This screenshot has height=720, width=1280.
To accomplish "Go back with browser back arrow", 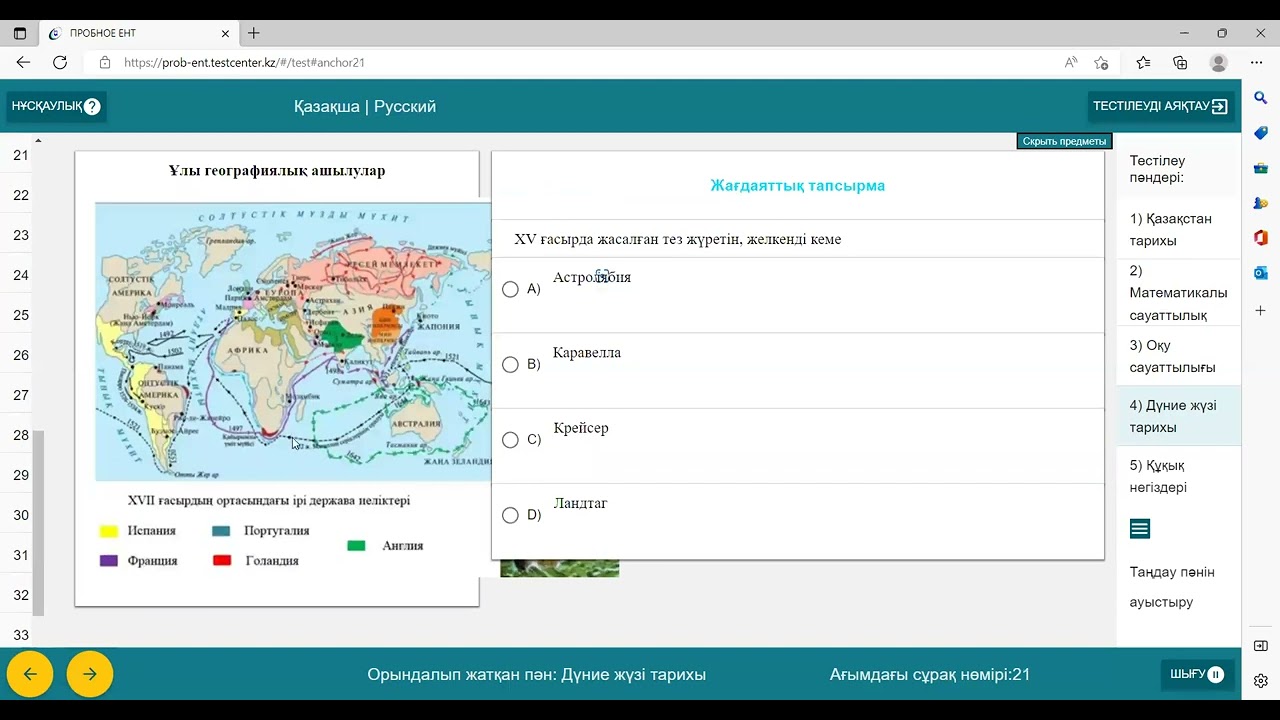I will click(x=23, y=62).
